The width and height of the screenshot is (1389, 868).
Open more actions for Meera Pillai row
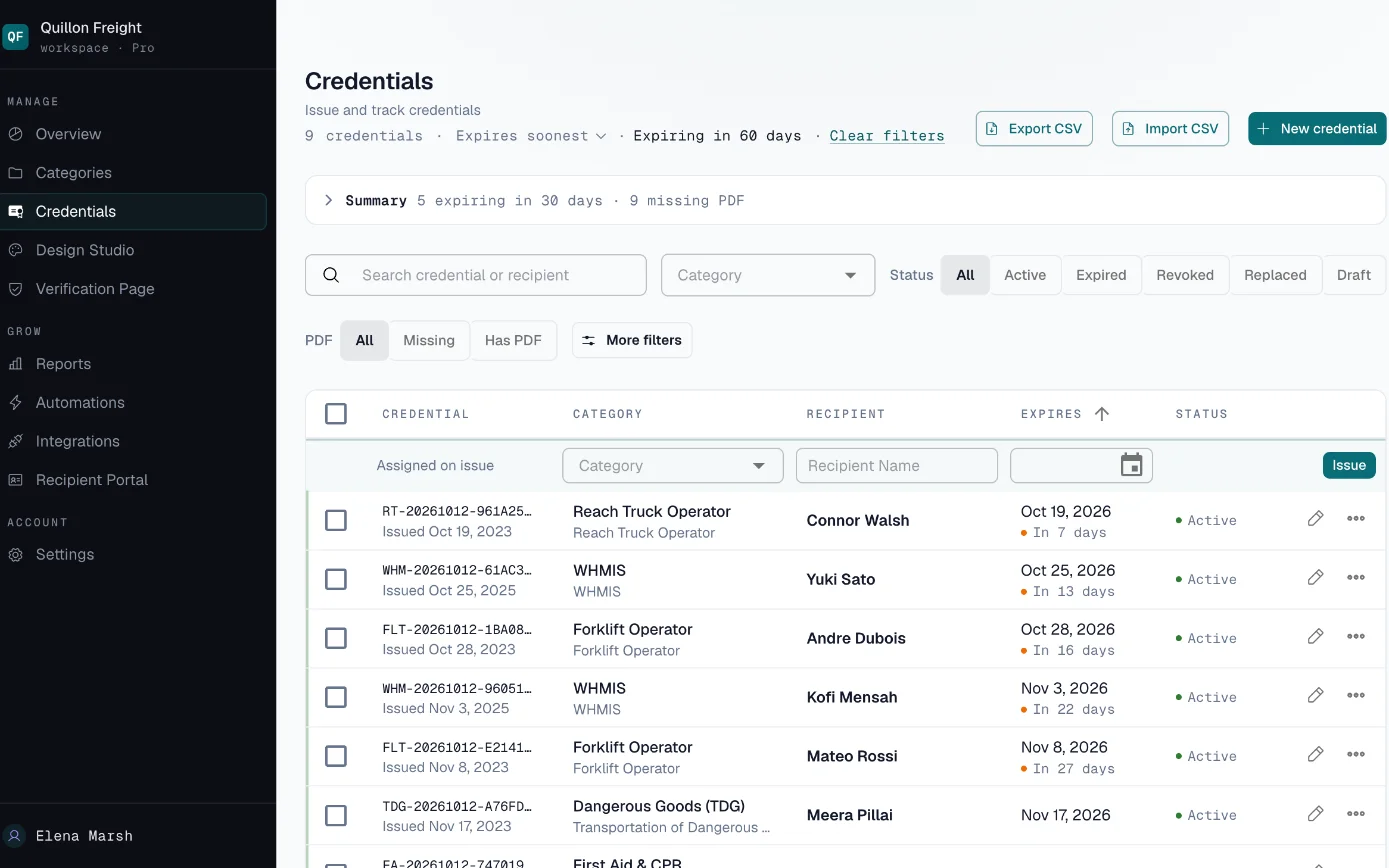[x=1356, y=813]
